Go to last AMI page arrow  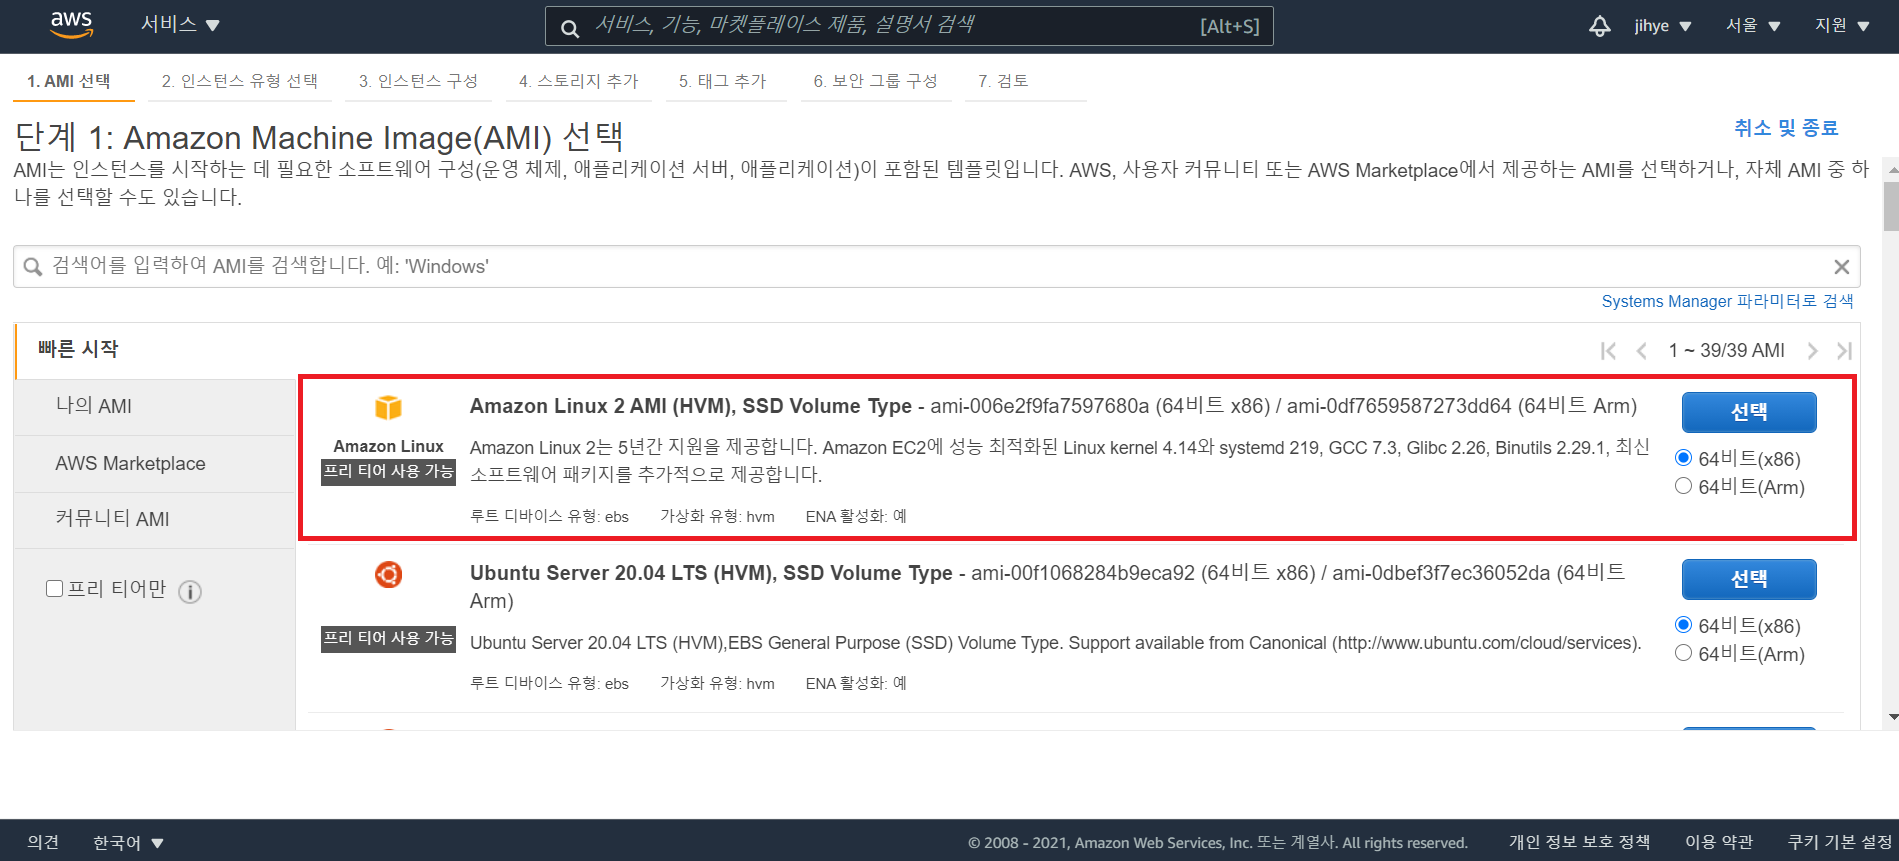[x=1844, y=351]
